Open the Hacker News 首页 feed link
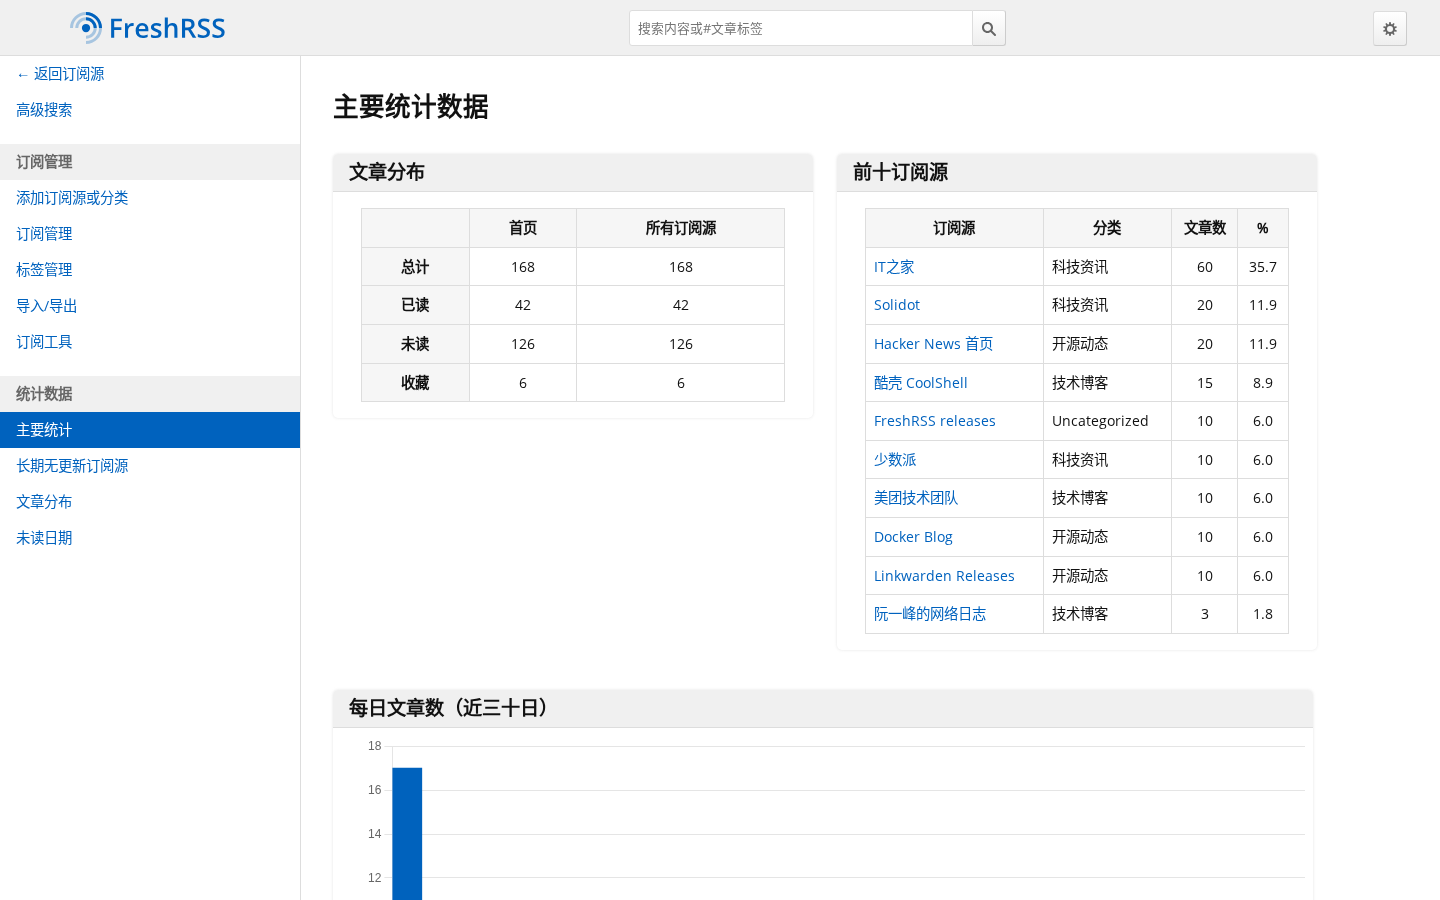The width and height of the screenshot is (1440, 900). pos(933,344)
